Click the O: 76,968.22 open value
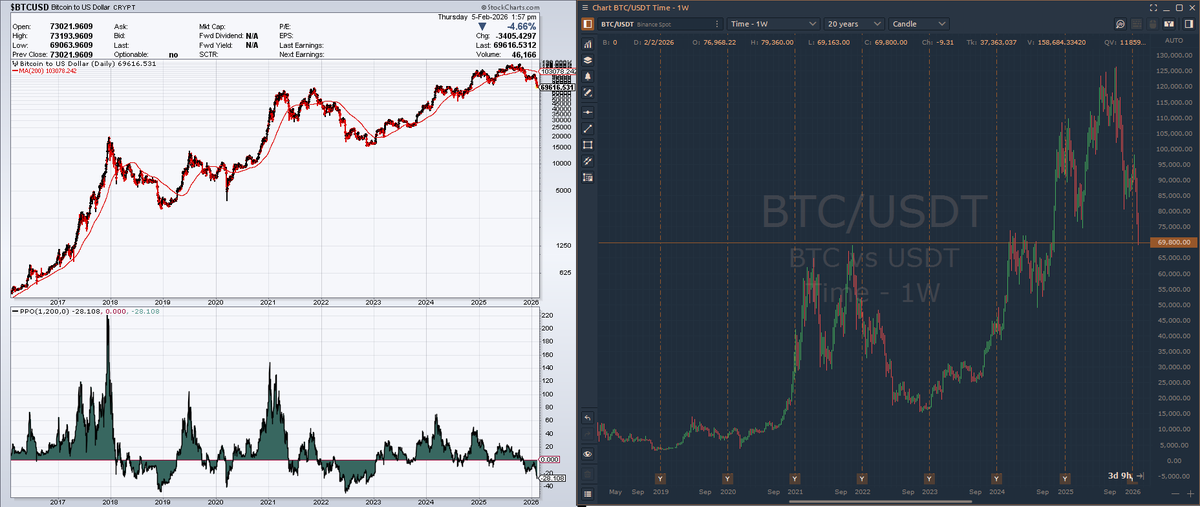The width and height of the screenshot is (1200, 507). (x=714, y=42)
